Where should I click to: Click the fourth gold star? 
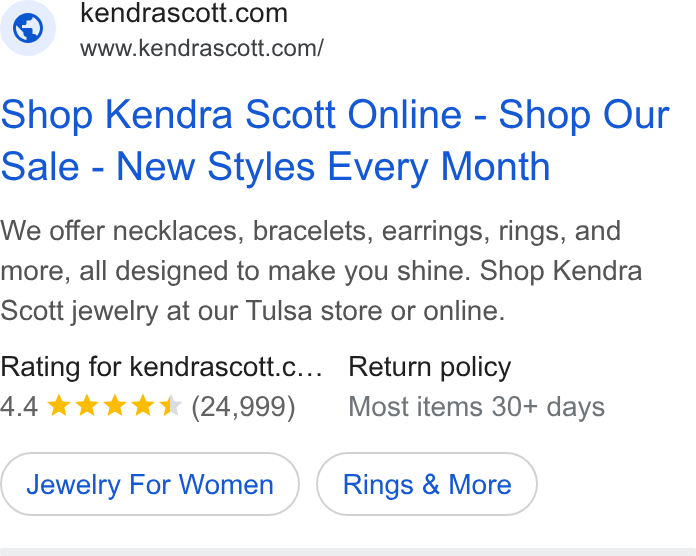[143, 405]
